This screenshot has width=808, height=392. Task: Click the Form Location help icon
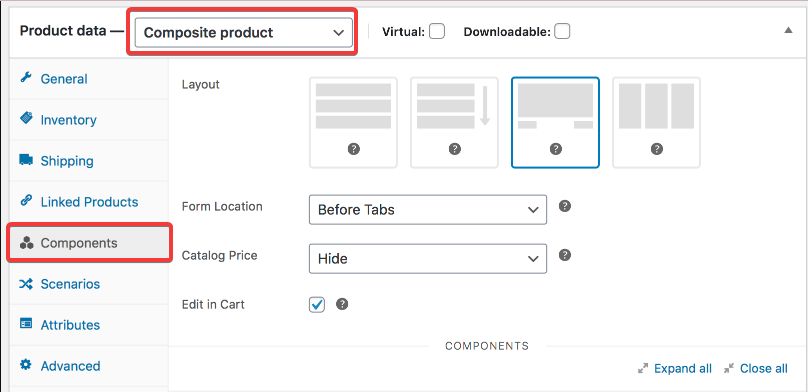[x=565, y=206]
